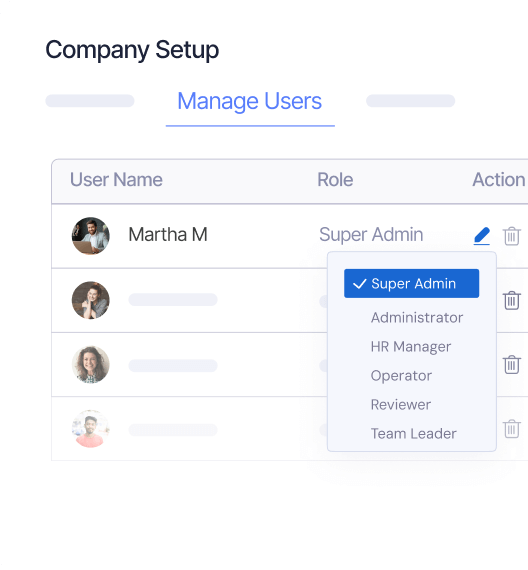Image resolution: width=528 pixels, height=570 pixels.
Task: Click trash icon in the second user row
Action: tap(512, 300)
